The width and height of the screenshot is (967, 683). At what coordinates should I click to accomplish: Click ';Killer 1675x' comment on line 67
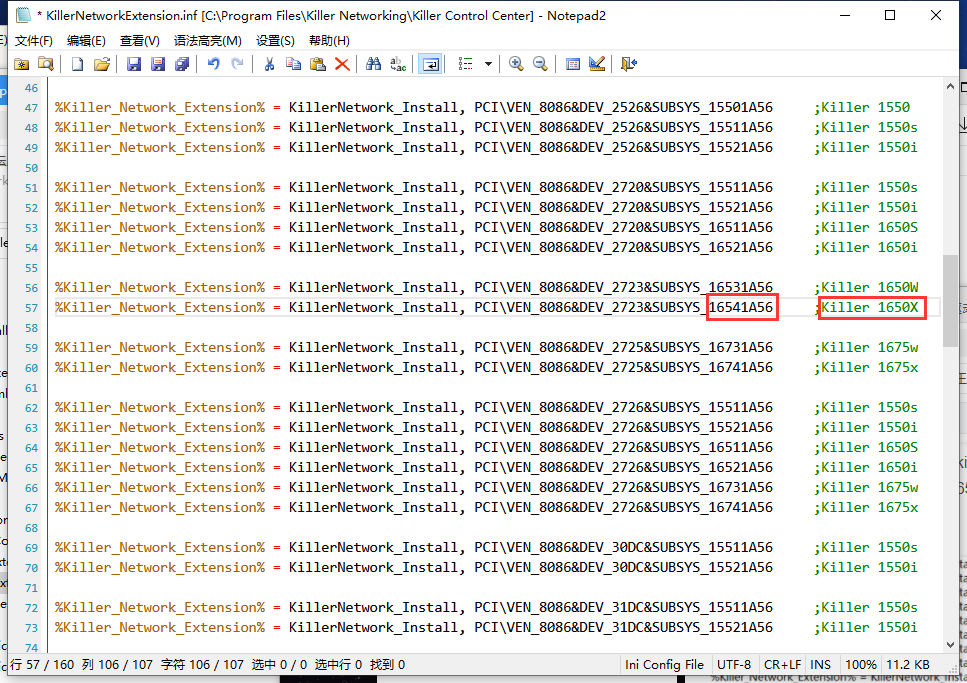866,507
